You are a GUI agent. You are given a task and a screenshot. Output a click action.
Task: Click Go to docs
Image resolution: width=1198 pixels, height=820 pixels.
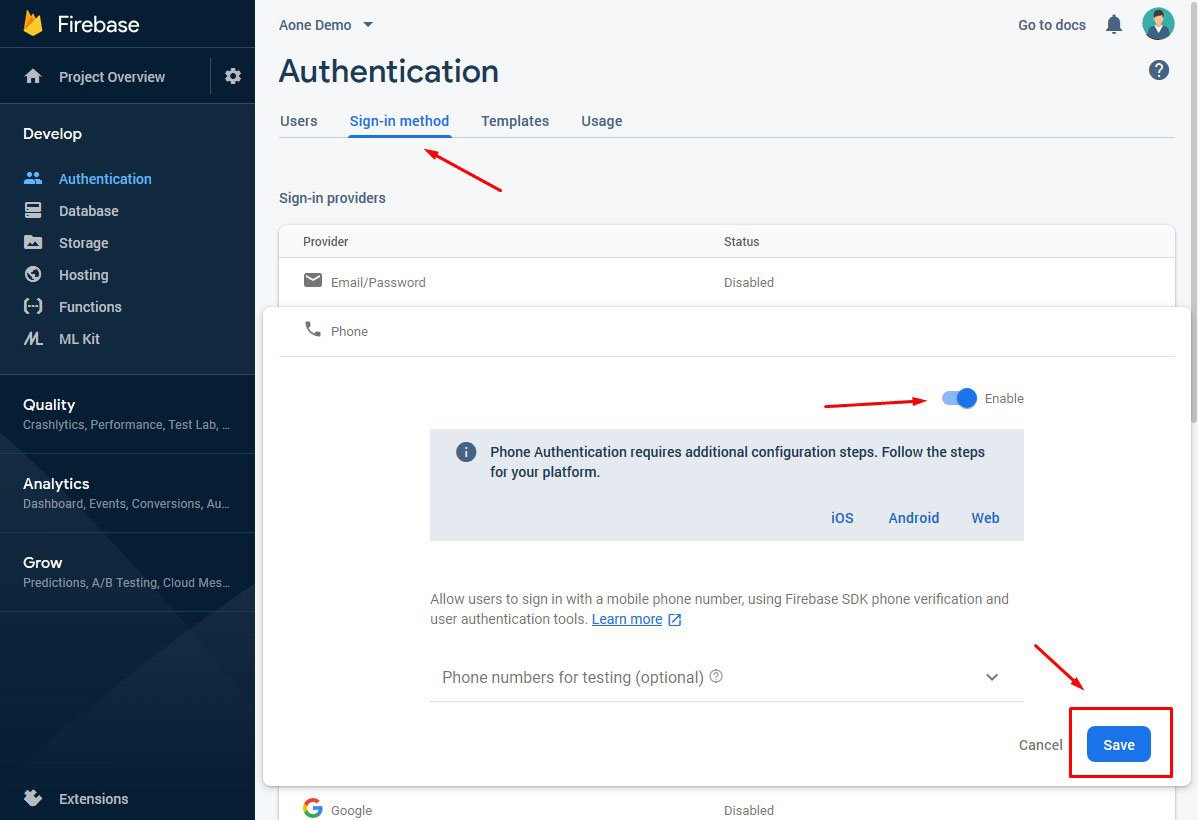(x=1051, y=25)
